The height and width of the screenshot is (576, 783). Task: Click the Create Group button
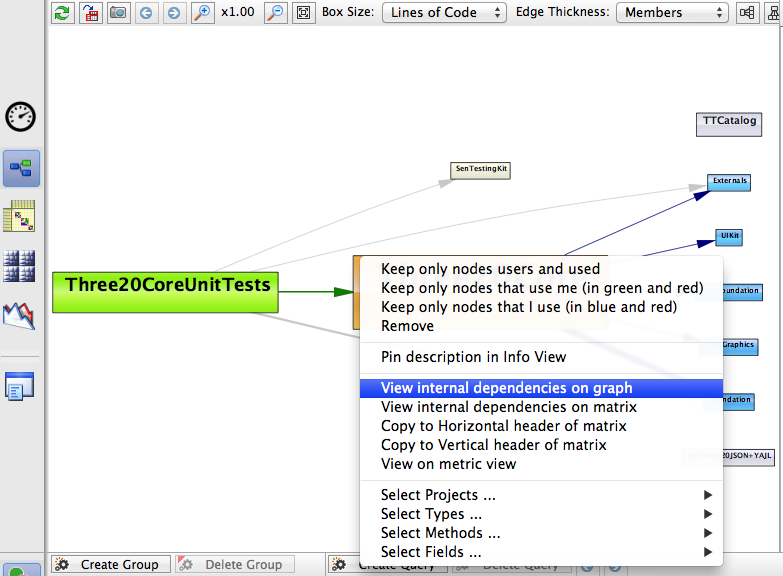coord(111,565)
